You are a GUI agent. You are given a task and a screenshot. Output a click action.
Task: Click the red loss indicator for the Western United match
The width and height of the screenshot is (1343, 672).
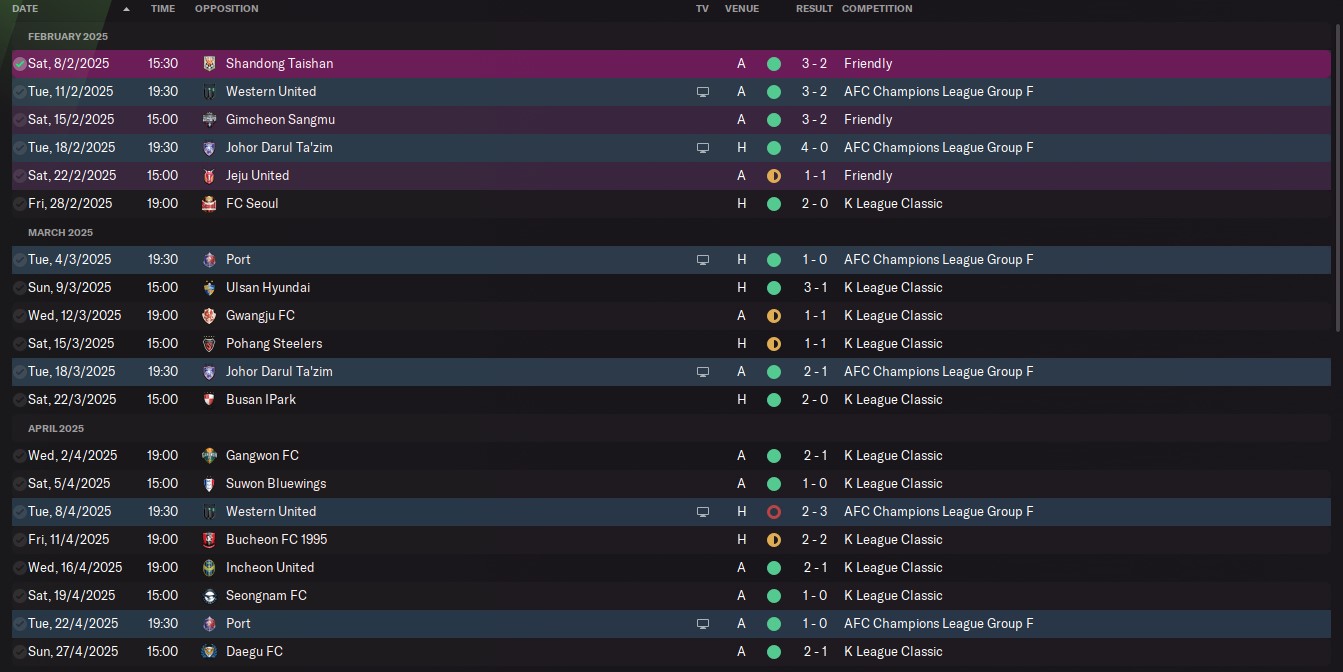(773, 511)
